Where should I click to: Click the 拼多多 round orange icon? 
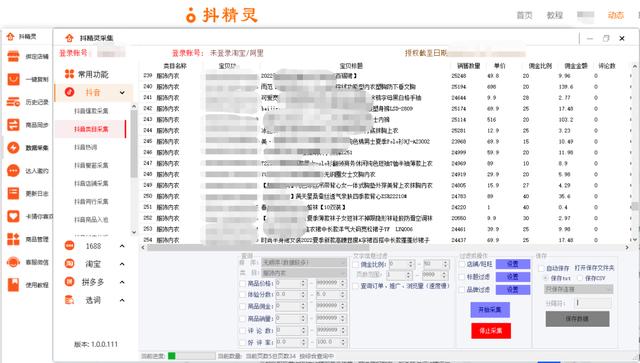69,282
